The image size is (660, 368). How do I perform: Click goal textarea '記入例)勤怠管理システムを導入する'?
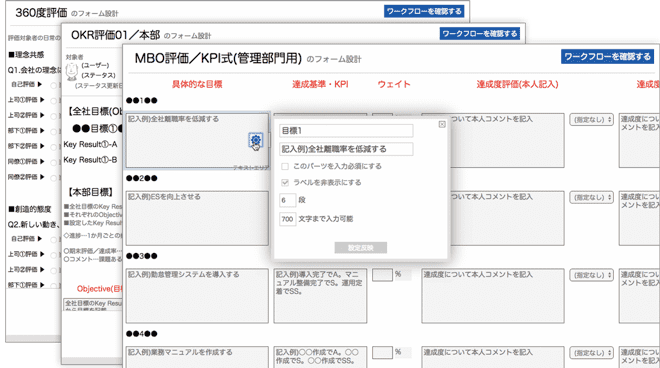click(197, 296)
